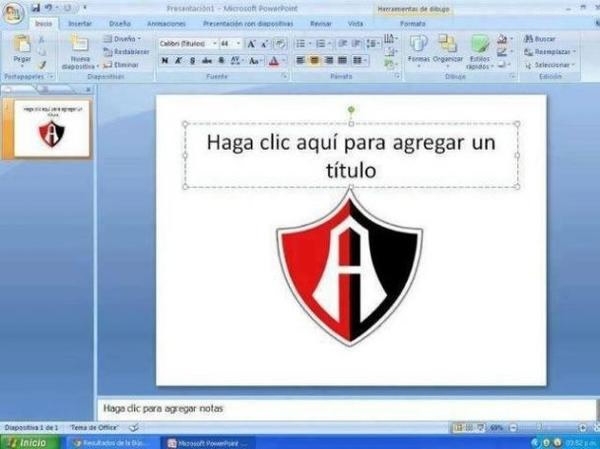Click the red font color A swatch
The height and width of the screenshot is (449, 600).
pos(274,61)
